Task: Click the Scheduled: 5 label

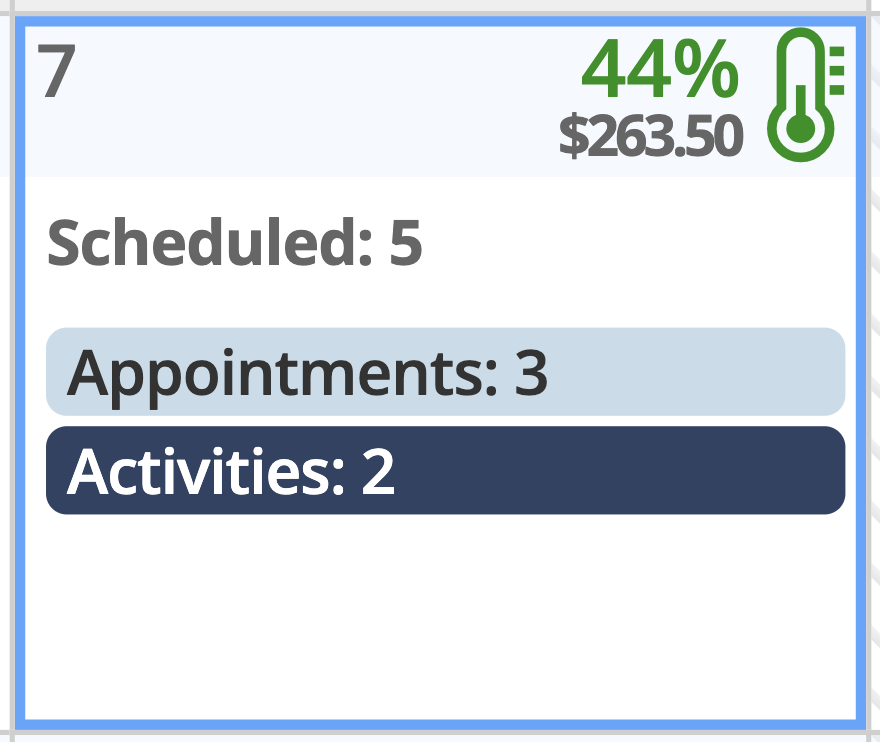Action: (x=234, y=244)
